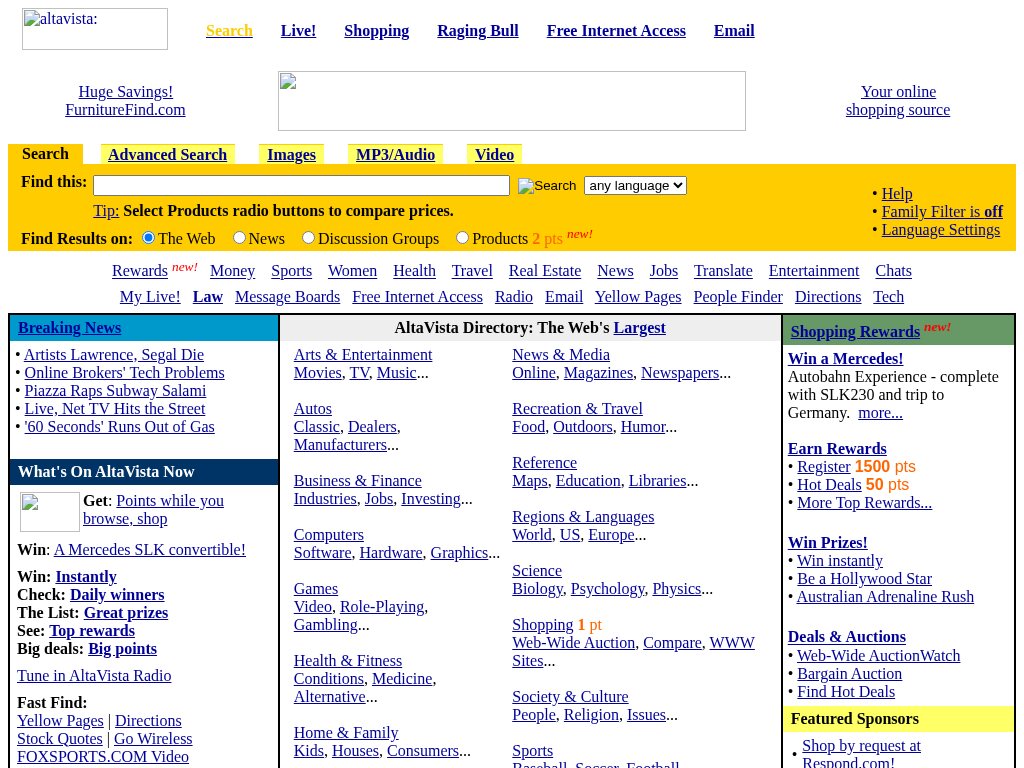Viewport: 1024px width, 768px height.
Task: Open the Computers directory category
Action: click(328, 535)
